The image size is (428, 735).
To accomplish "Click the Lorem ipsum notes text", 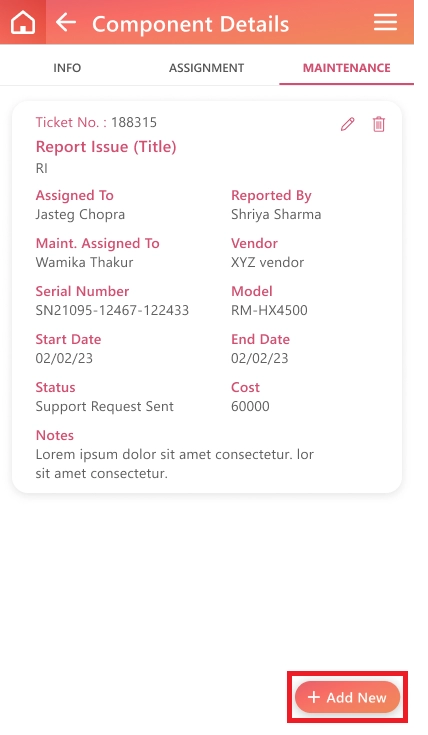I will click(174, 464).
